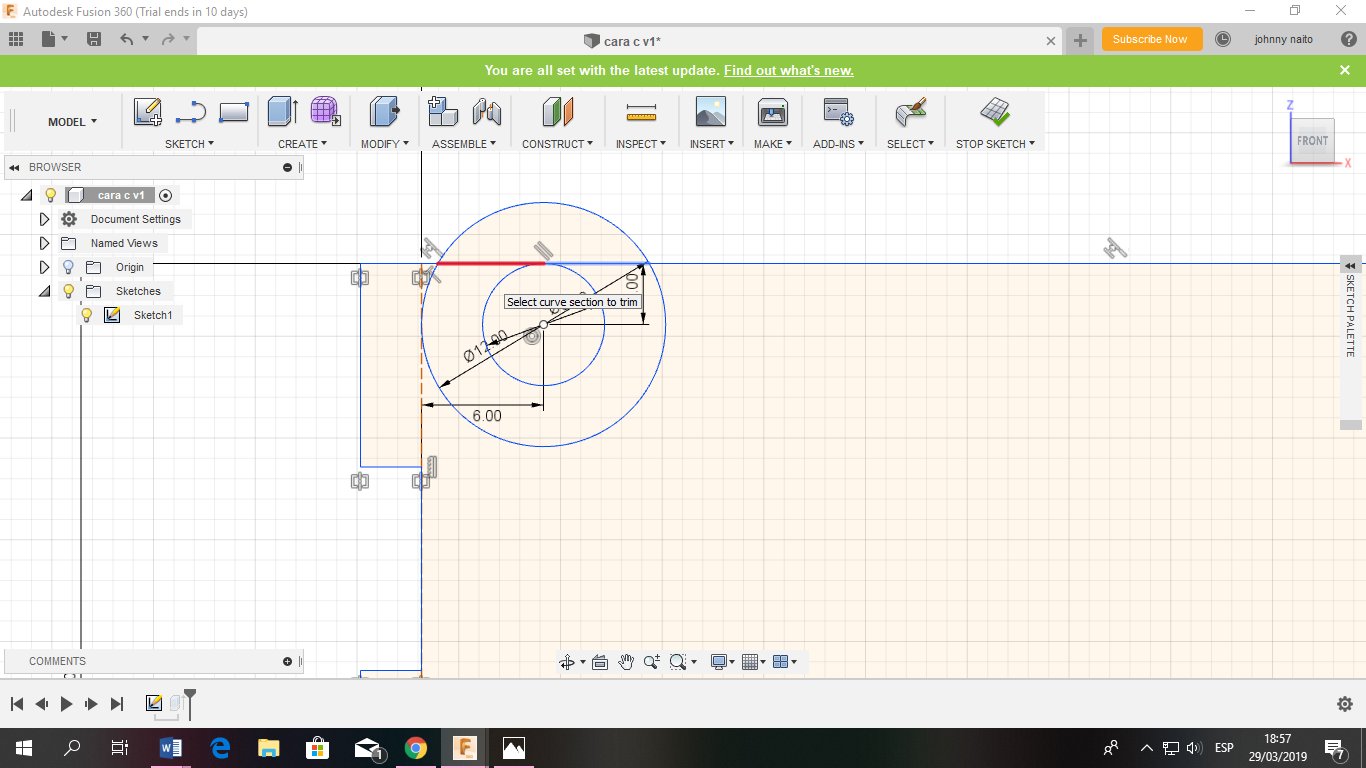This screenshot has width=1366, height=768.
Task: Click the Subscribe Now button
Action: pos(1151,39)
